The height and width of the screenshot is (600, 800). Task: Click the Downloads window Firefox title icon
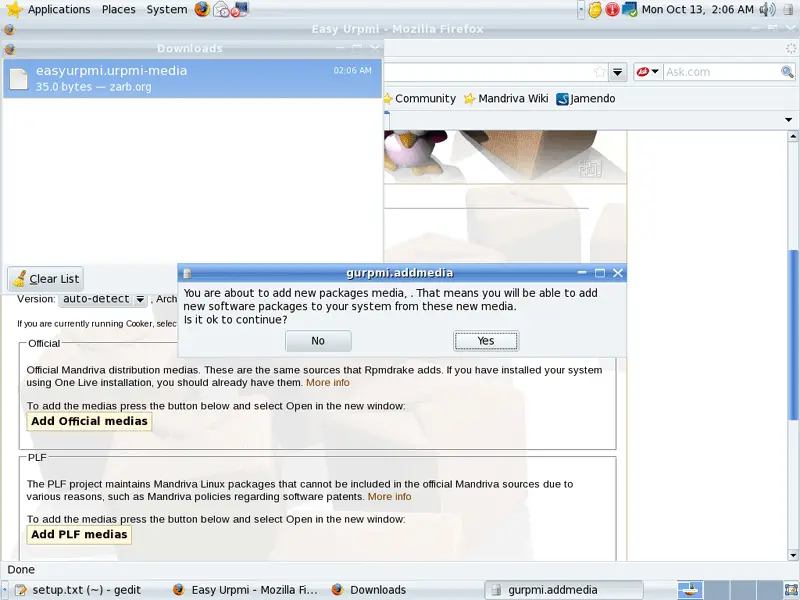pyautogui.click(x=10, y=49)
